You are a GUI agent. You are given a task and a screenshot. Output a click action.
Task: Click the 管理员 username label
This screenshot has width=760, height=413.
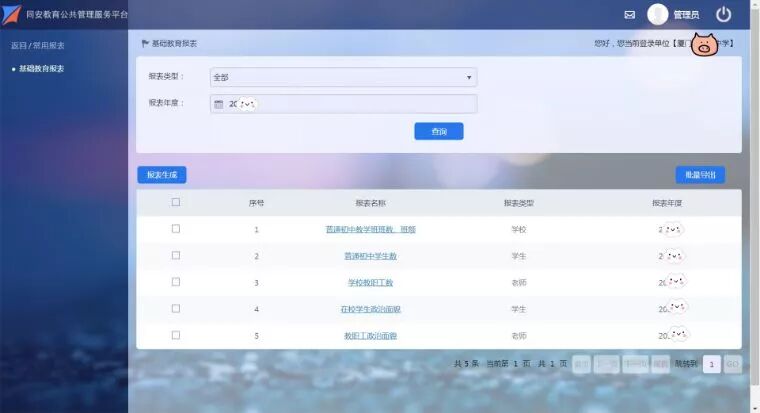(686, 15)
